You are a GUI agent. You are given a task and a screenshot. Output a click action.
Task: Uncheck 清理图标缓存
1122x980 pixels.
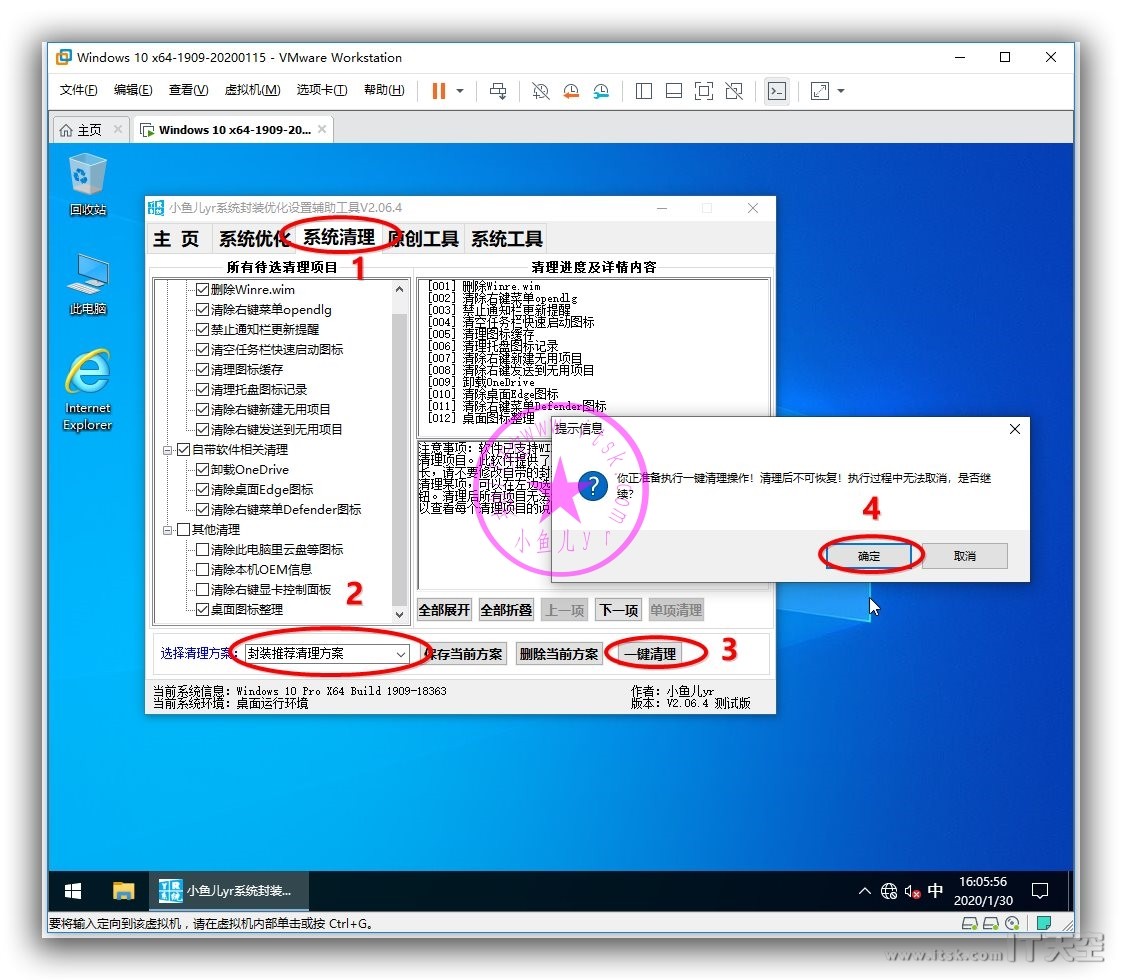click(203, 370)
